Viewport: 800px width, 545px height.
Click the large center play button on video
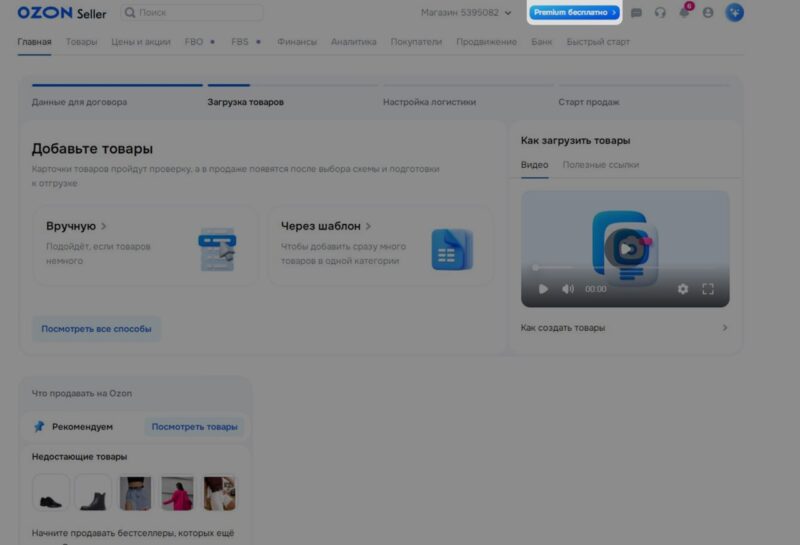coord(626,249)
